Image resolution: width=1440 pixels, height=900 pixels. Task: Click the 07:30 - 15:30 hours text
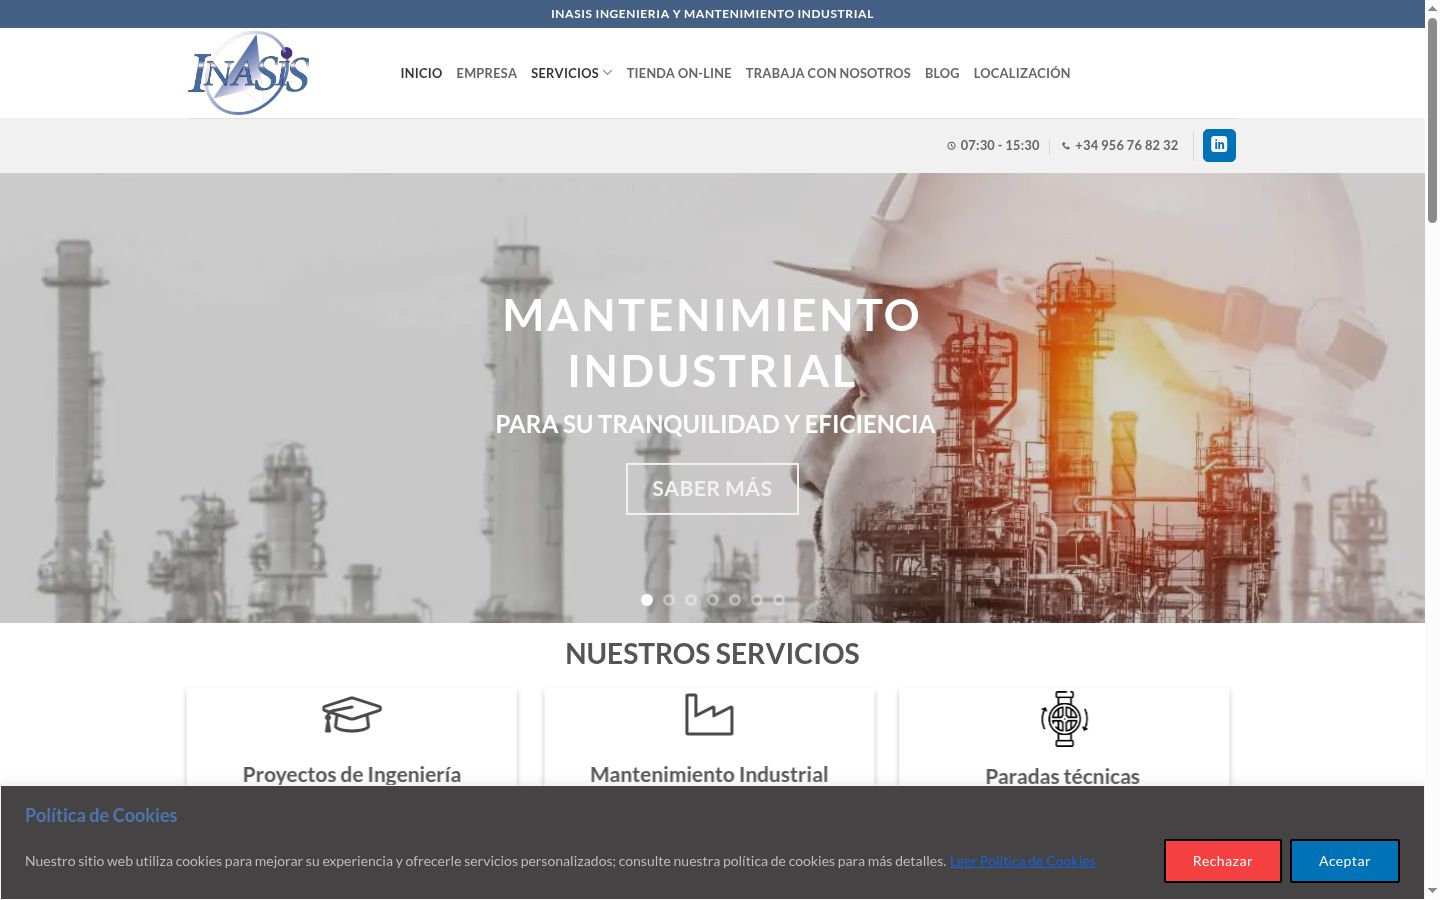(x=999, y=145)
